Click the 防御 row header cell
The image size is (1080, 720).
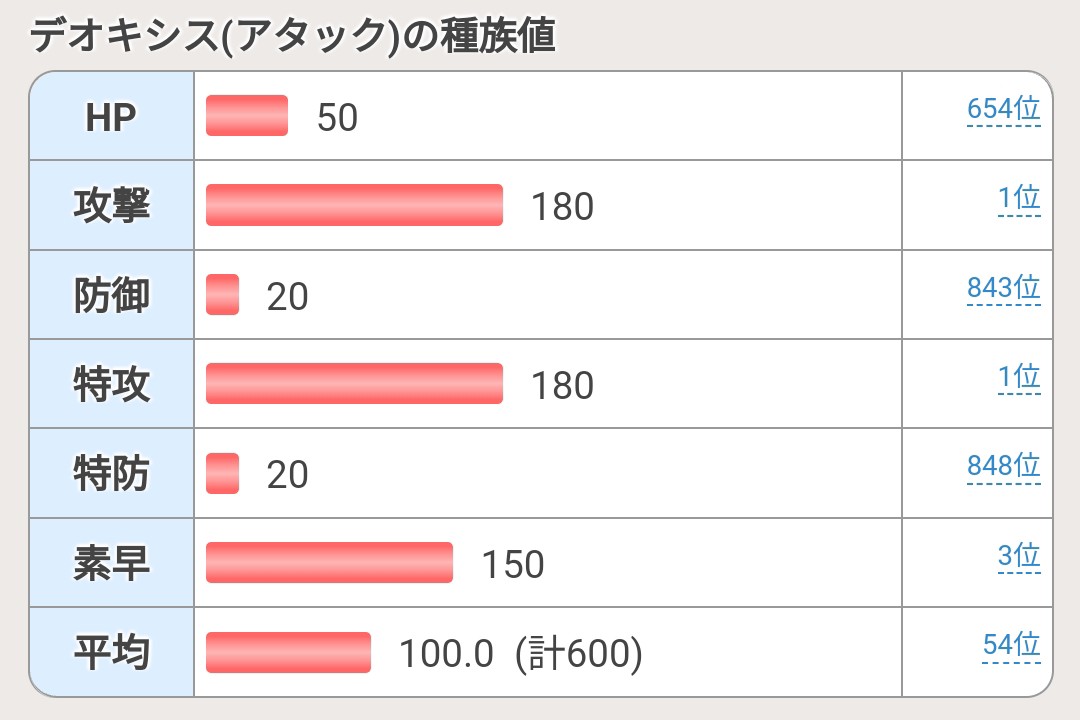pyautogui.click(x=111, y=296)
